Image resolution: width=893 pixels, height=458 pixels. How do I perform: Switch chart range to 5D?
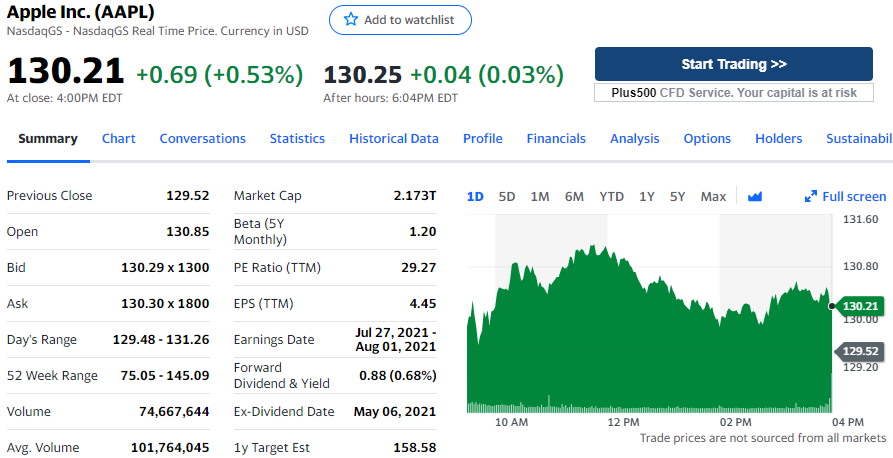point(507,196)
